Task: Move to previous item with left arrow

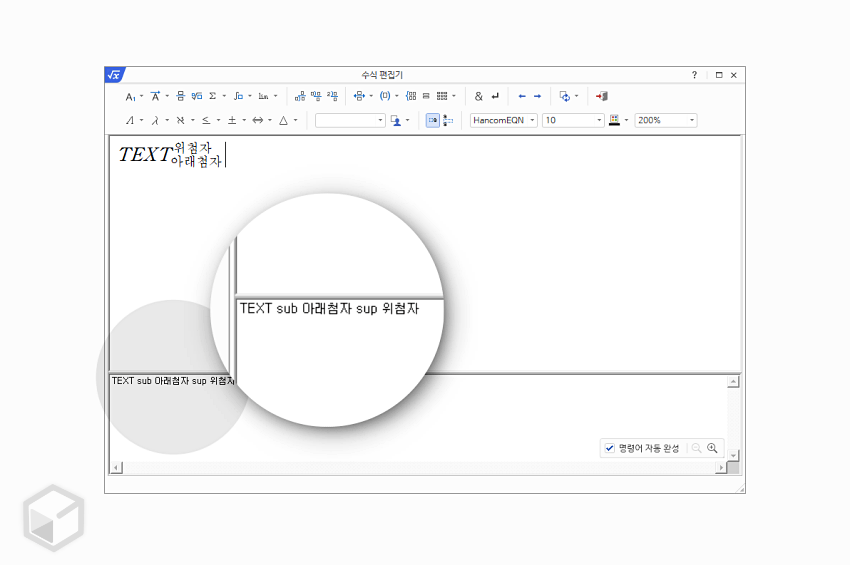Action: coord(521,97)
